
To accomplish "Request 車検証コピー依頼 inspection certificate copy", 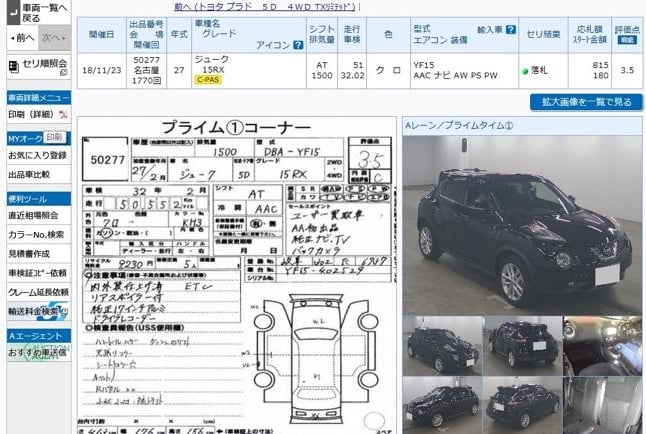I will click(39, 273).
